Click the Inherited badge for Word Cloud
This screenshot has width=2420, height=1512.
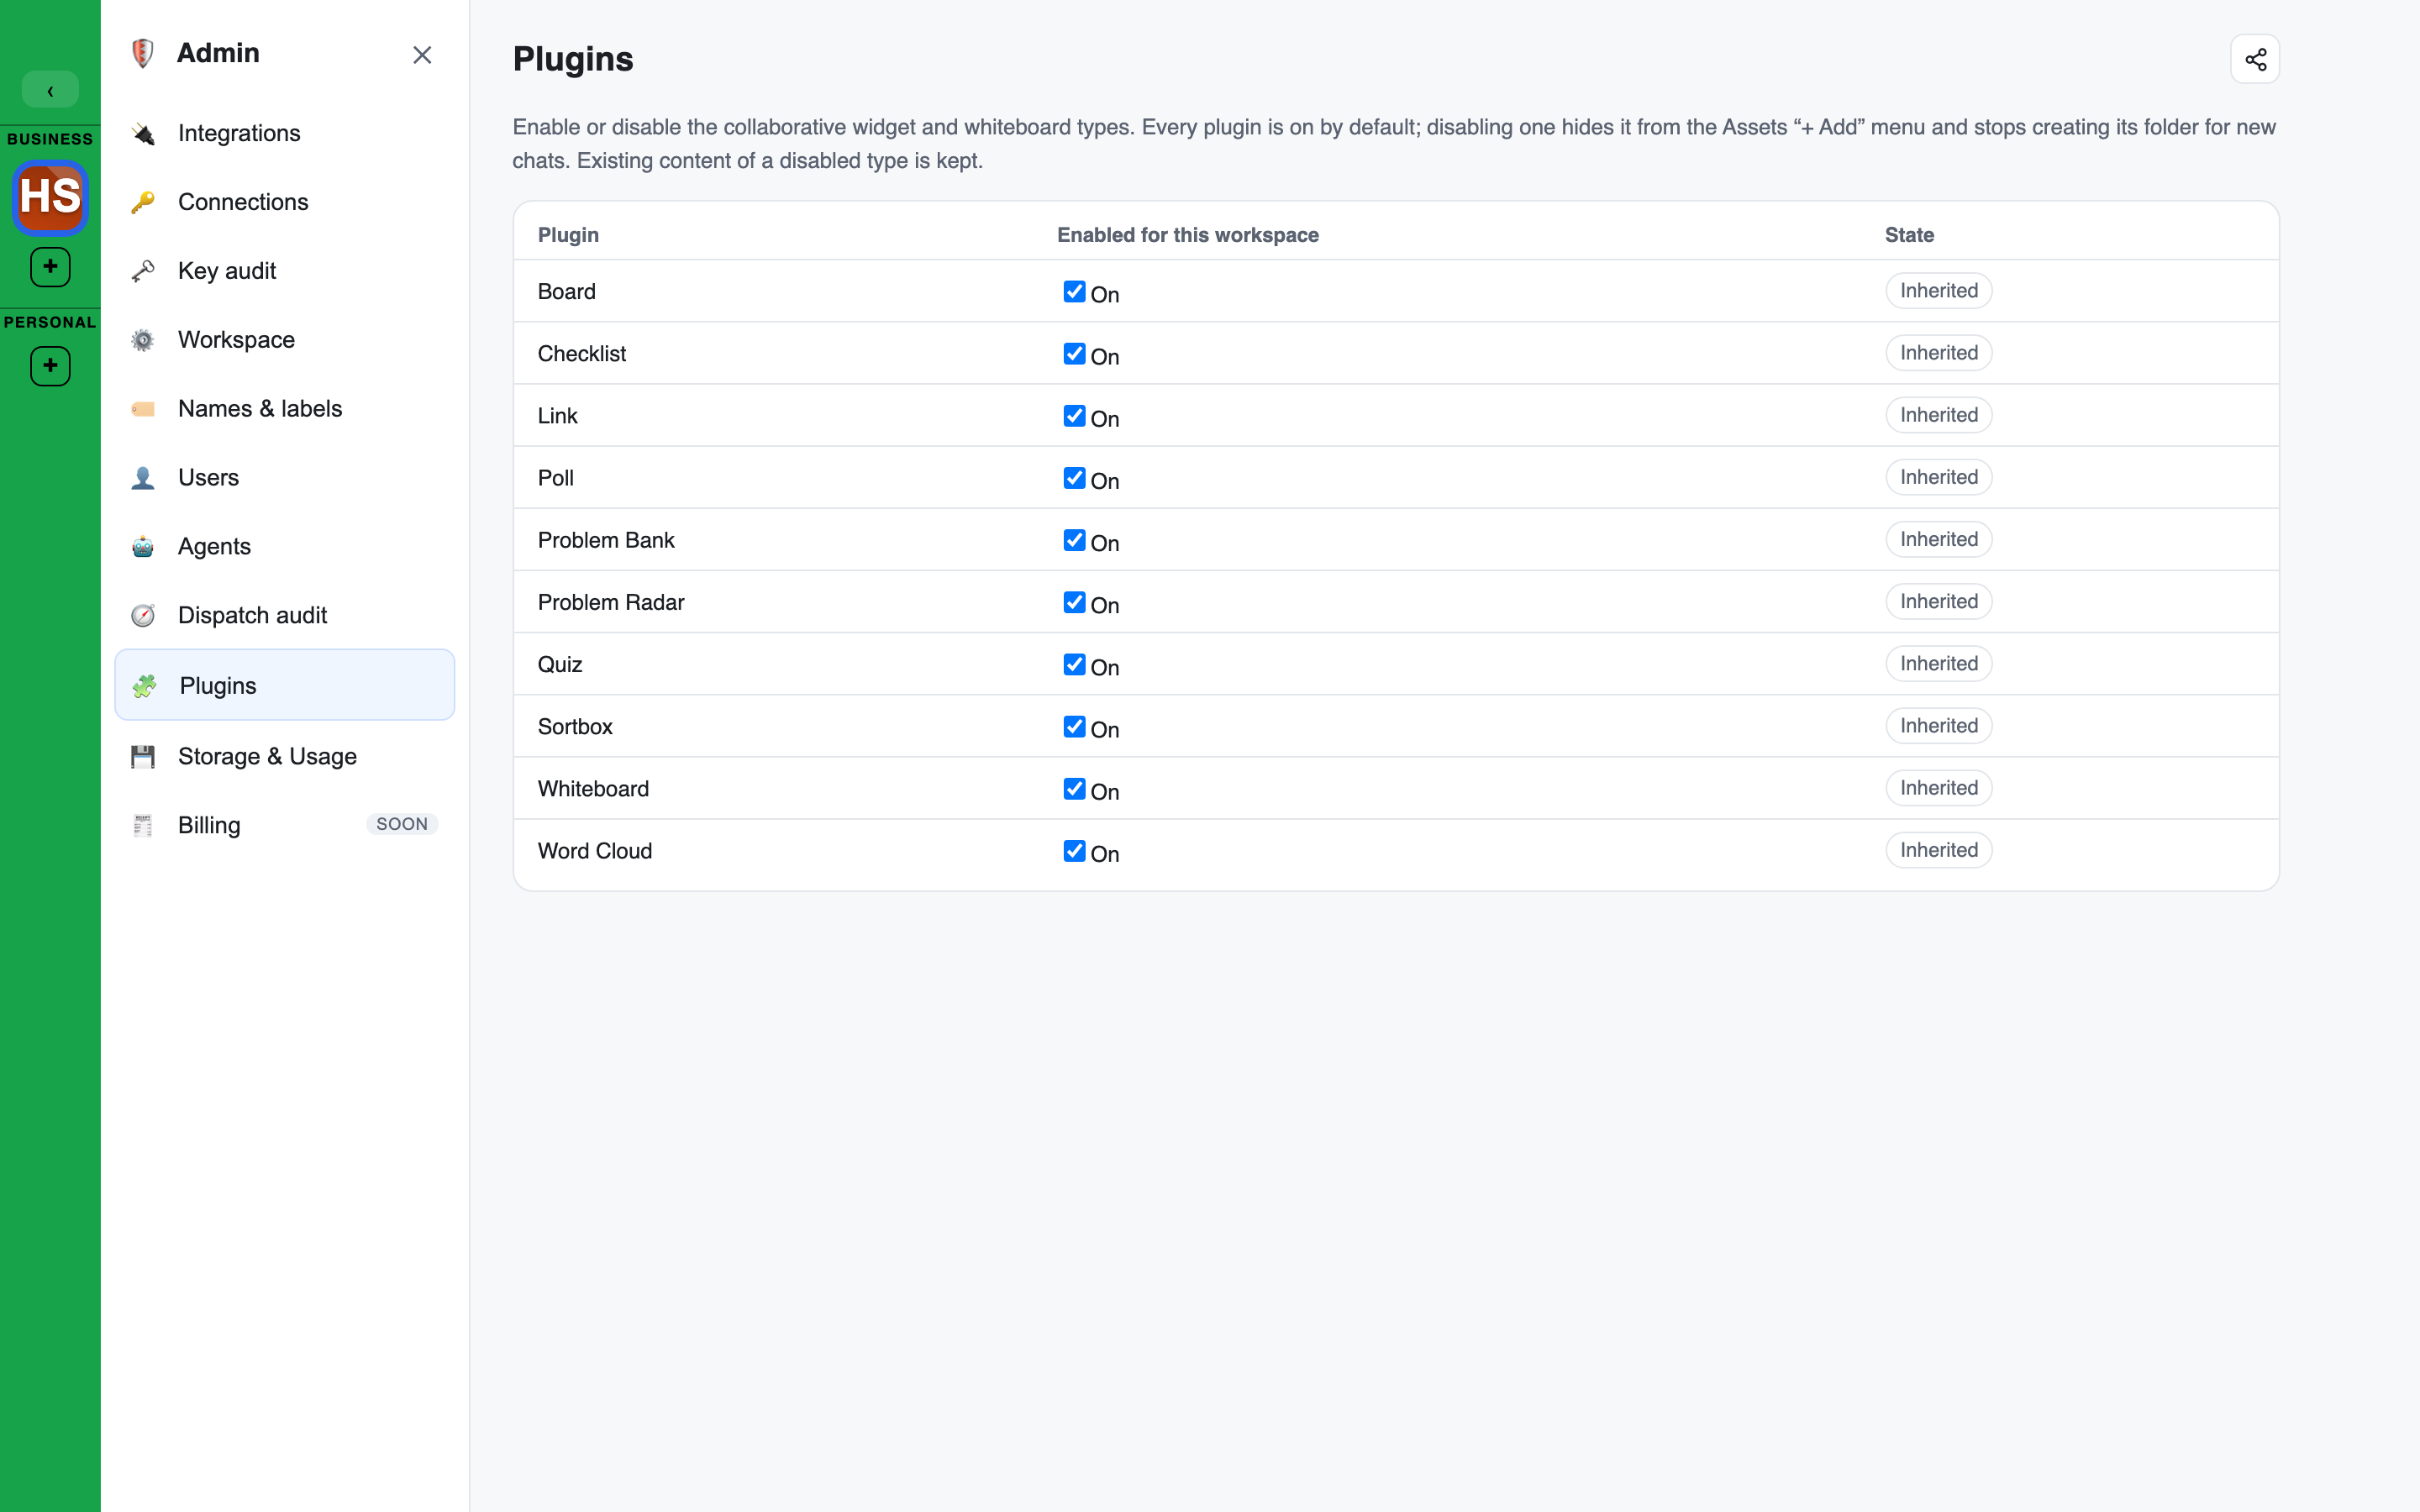1938,850
